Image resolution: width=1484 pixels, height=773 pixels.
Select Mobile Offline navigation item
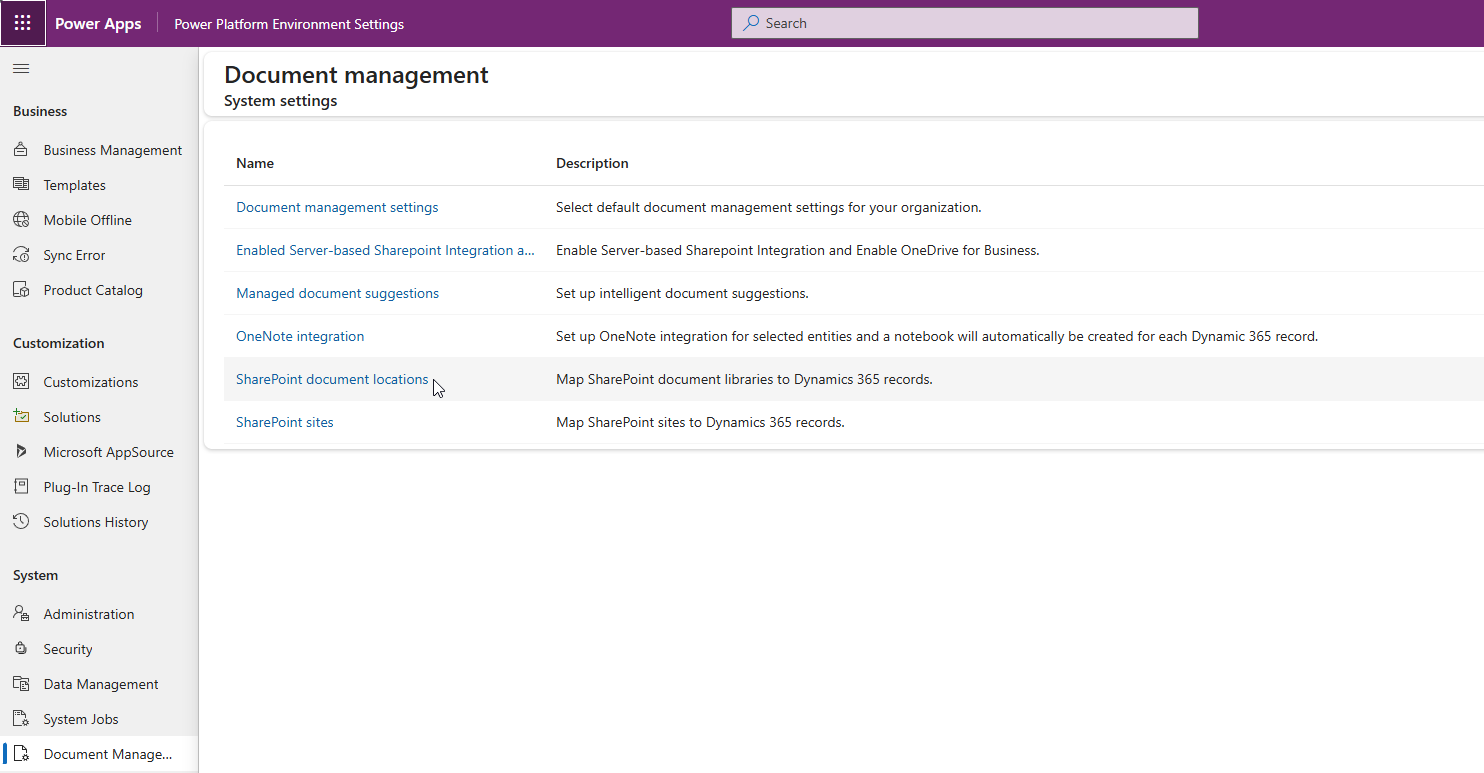pos(99,220)
